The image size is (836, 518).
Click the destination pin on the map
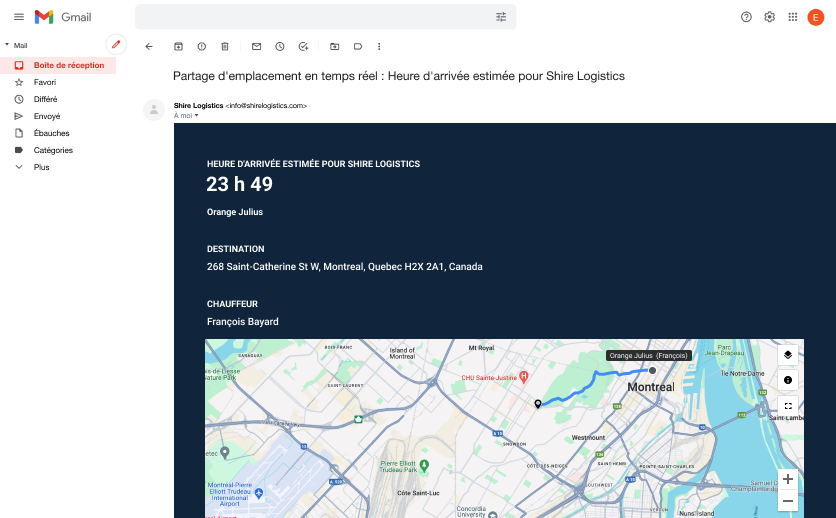[538, 404]
